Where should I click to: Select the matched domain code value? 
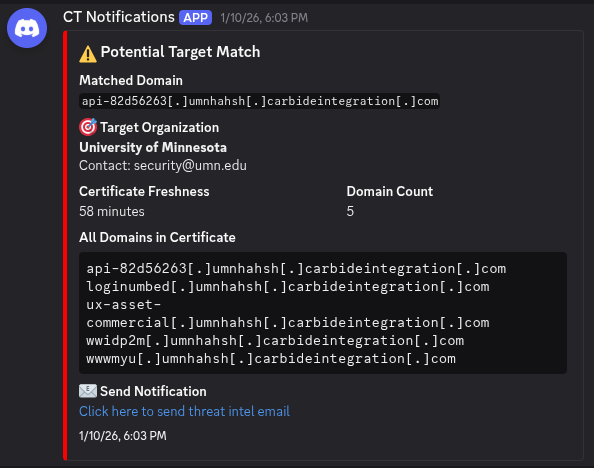(x=259, y=101)
